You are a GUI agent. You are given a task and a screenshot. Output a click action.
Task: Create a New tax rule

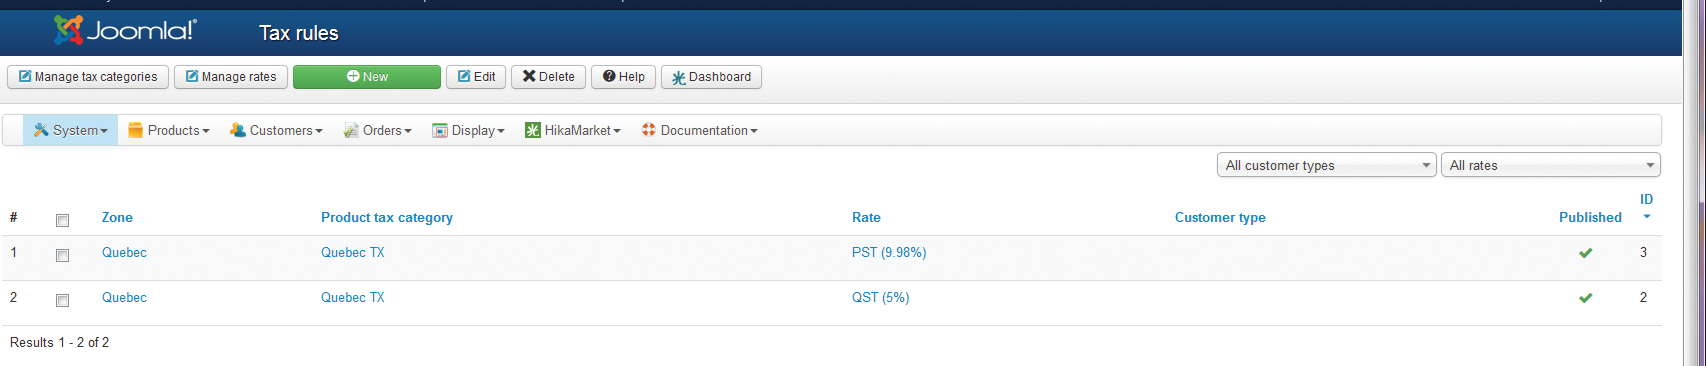(x=367, y=77)
